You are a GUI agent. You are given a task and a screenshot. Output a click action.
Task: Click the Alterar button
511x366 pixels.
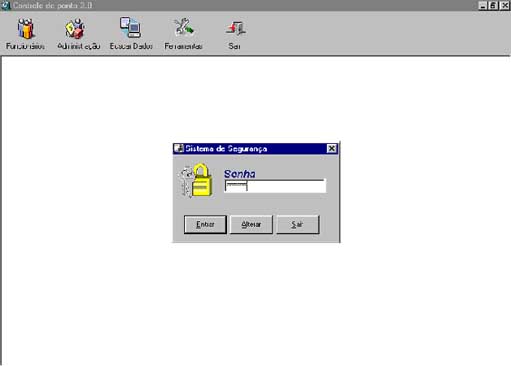[251, 224]
